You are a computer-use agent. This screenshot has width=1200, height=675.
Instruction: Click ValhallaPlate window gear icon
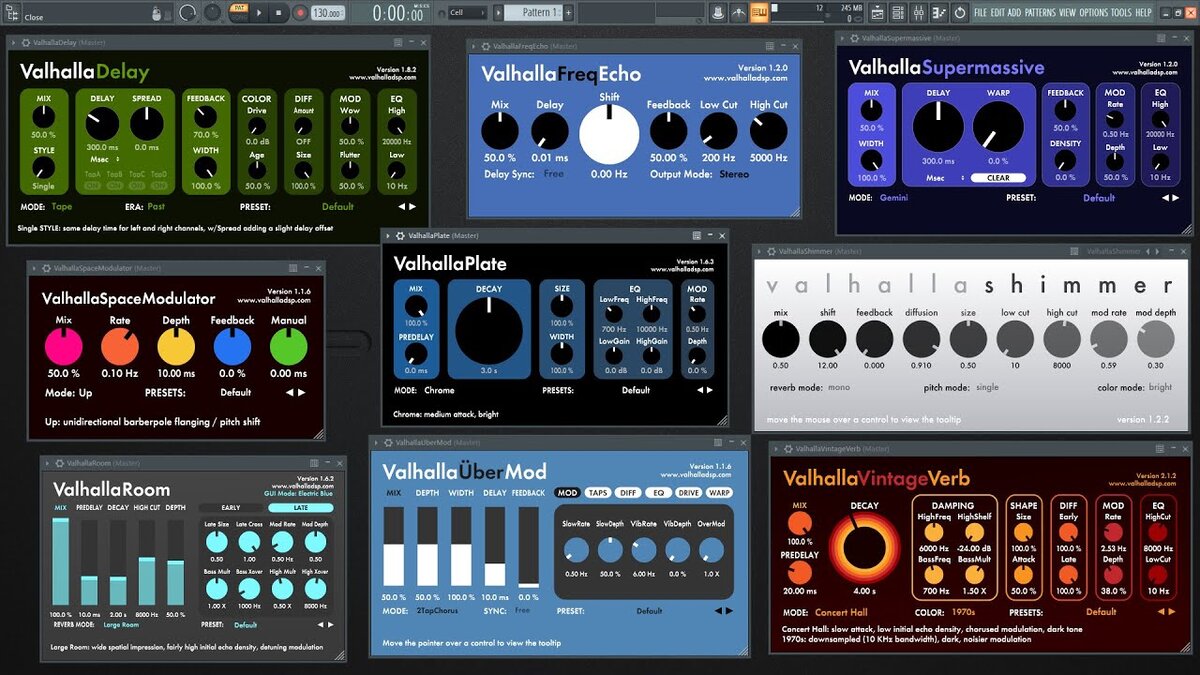[x=400, y=236]
